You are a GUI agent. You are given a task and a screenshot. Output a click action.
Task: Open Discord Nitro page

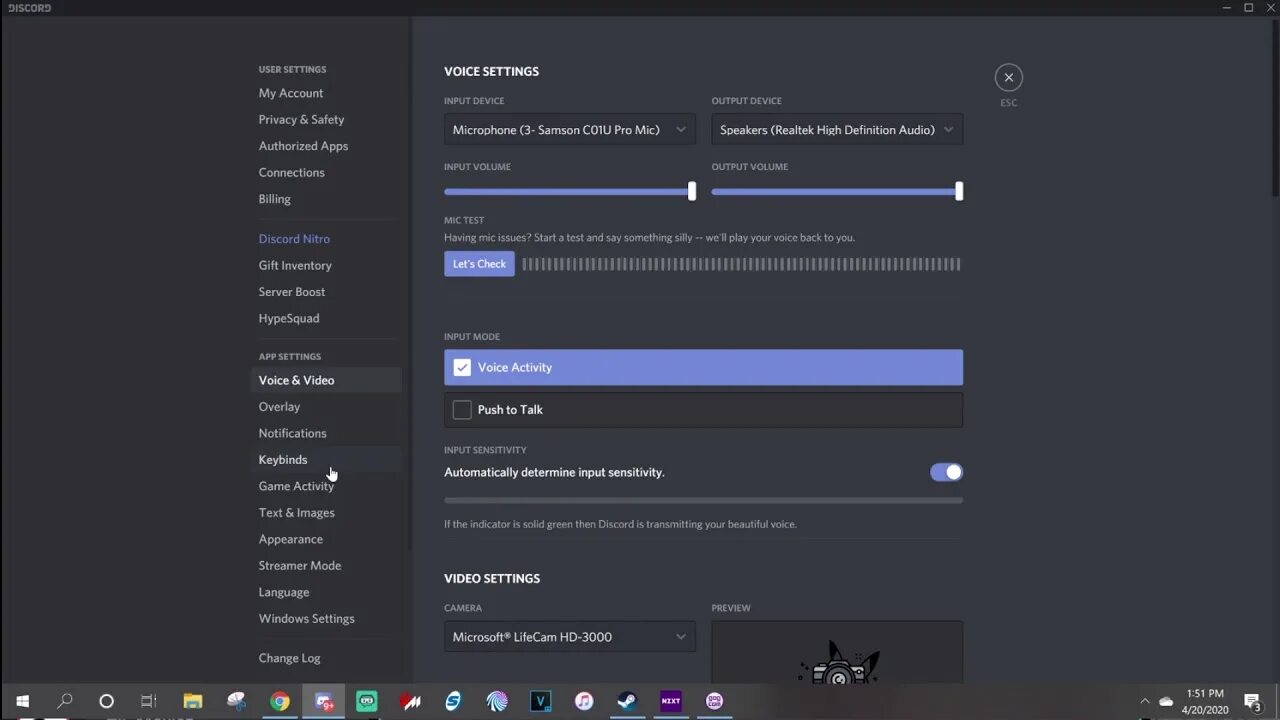pyautogui.click(x=294, y=239)
